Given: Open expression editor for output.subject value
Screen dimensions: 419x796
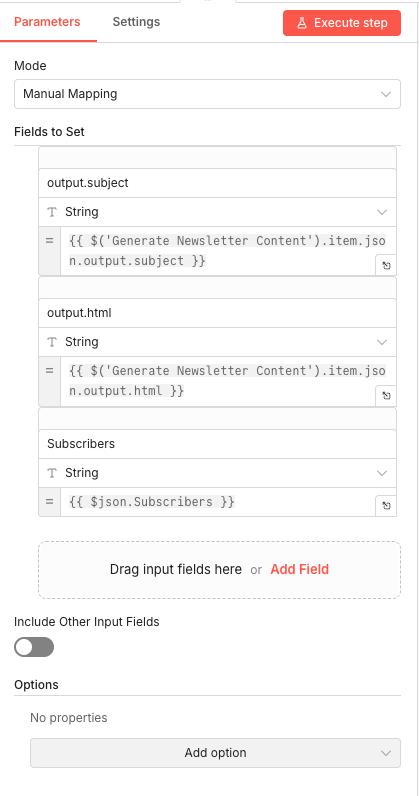Looking at the screenshot, I should coord(386,265).
